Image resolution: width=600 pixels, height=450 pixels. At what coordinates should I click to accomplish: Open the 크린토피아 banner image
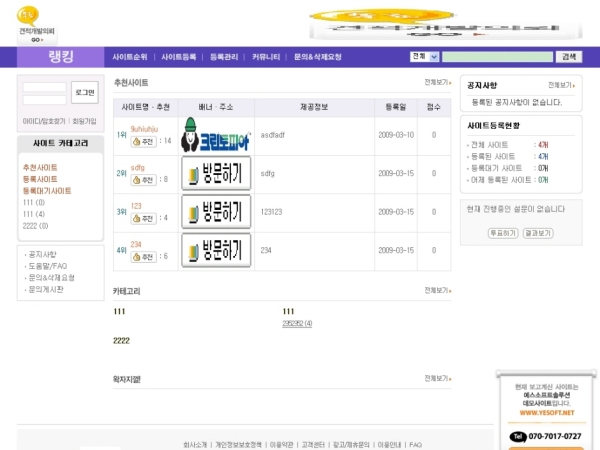pos(215,134)
